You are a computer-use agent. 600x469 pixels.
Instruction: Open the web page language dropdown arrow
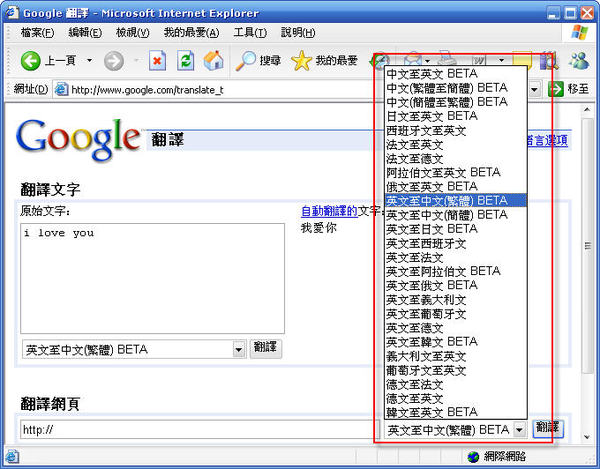[519, 430]
